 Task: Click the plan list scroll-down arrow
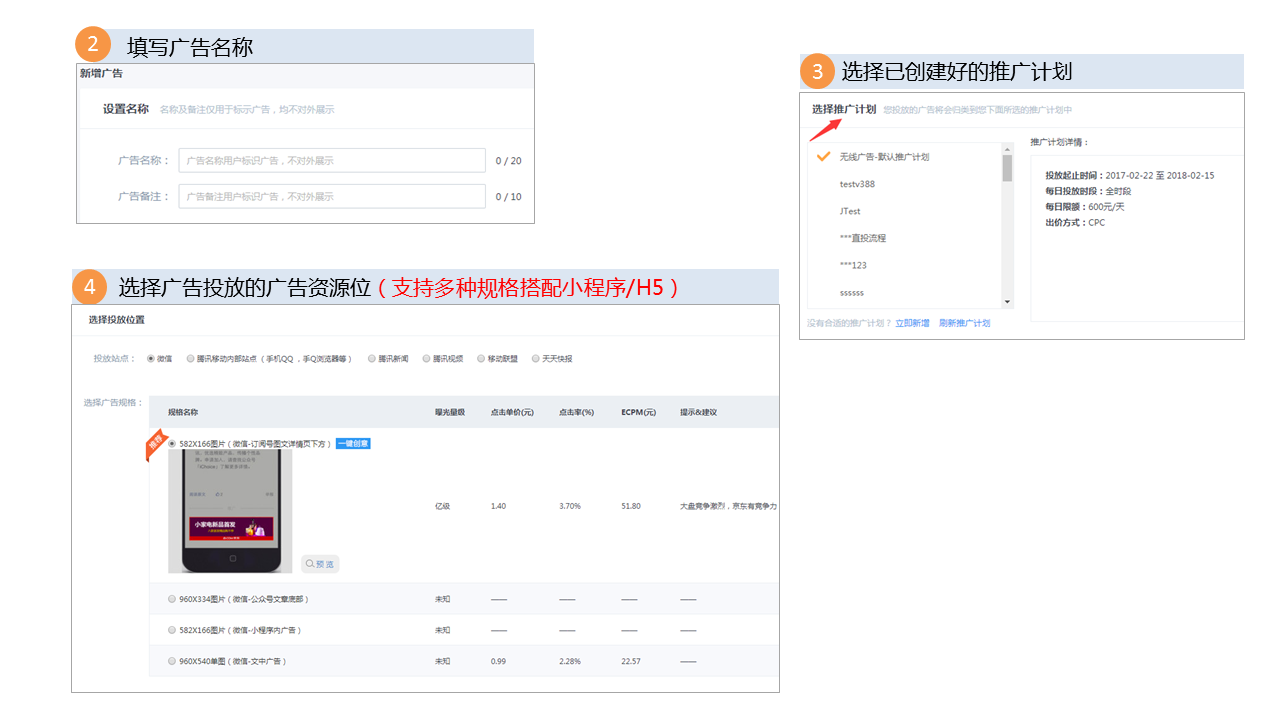[x=1007, y=302]
